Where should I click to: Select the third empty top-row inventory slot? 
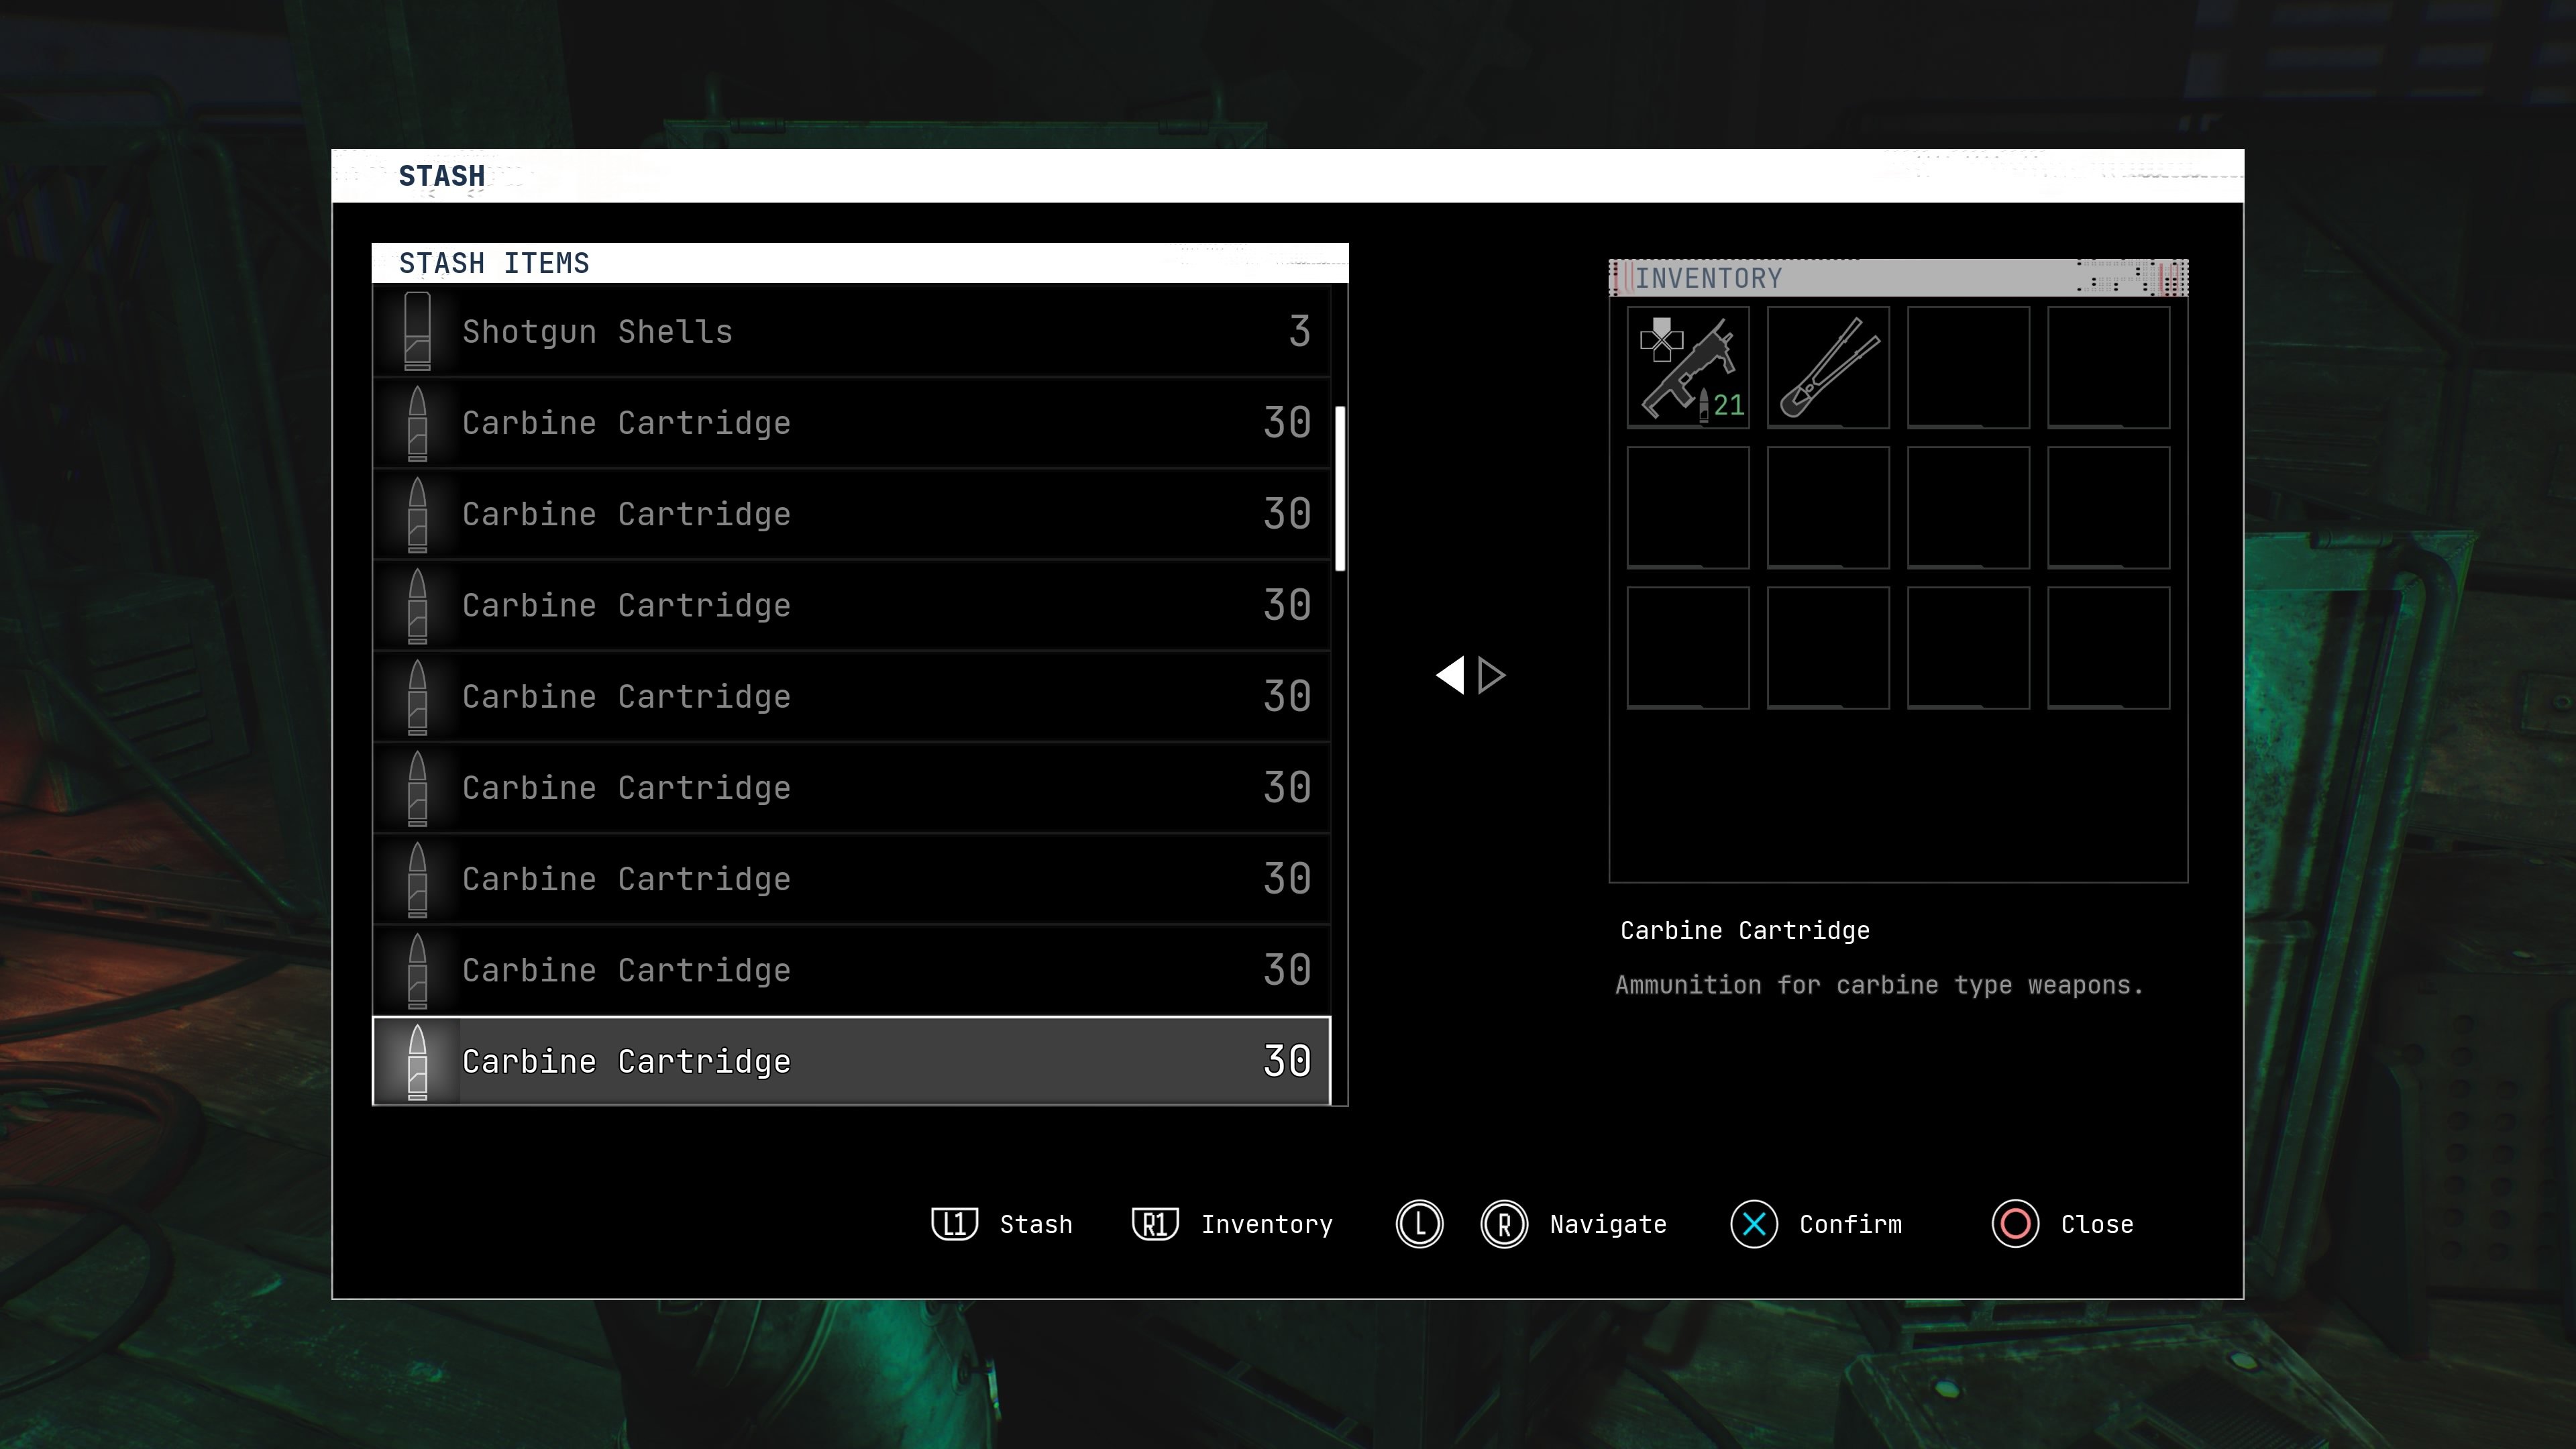(x=1967, y=368)
